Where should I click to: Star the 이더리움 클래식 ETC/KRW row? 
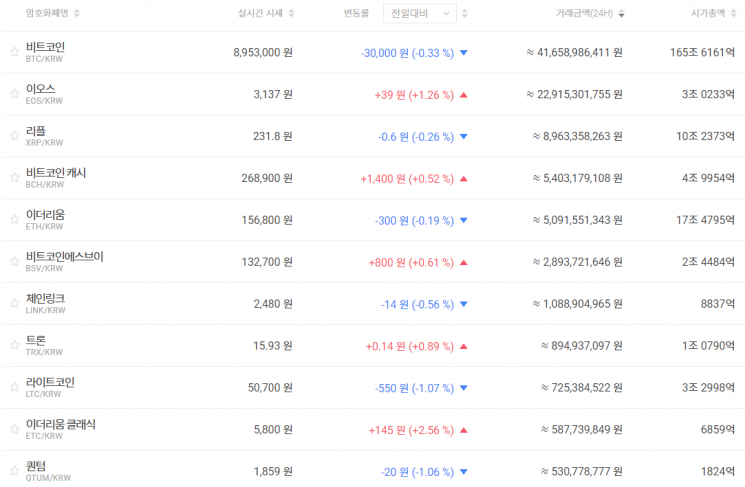click(x=14, y=429)
